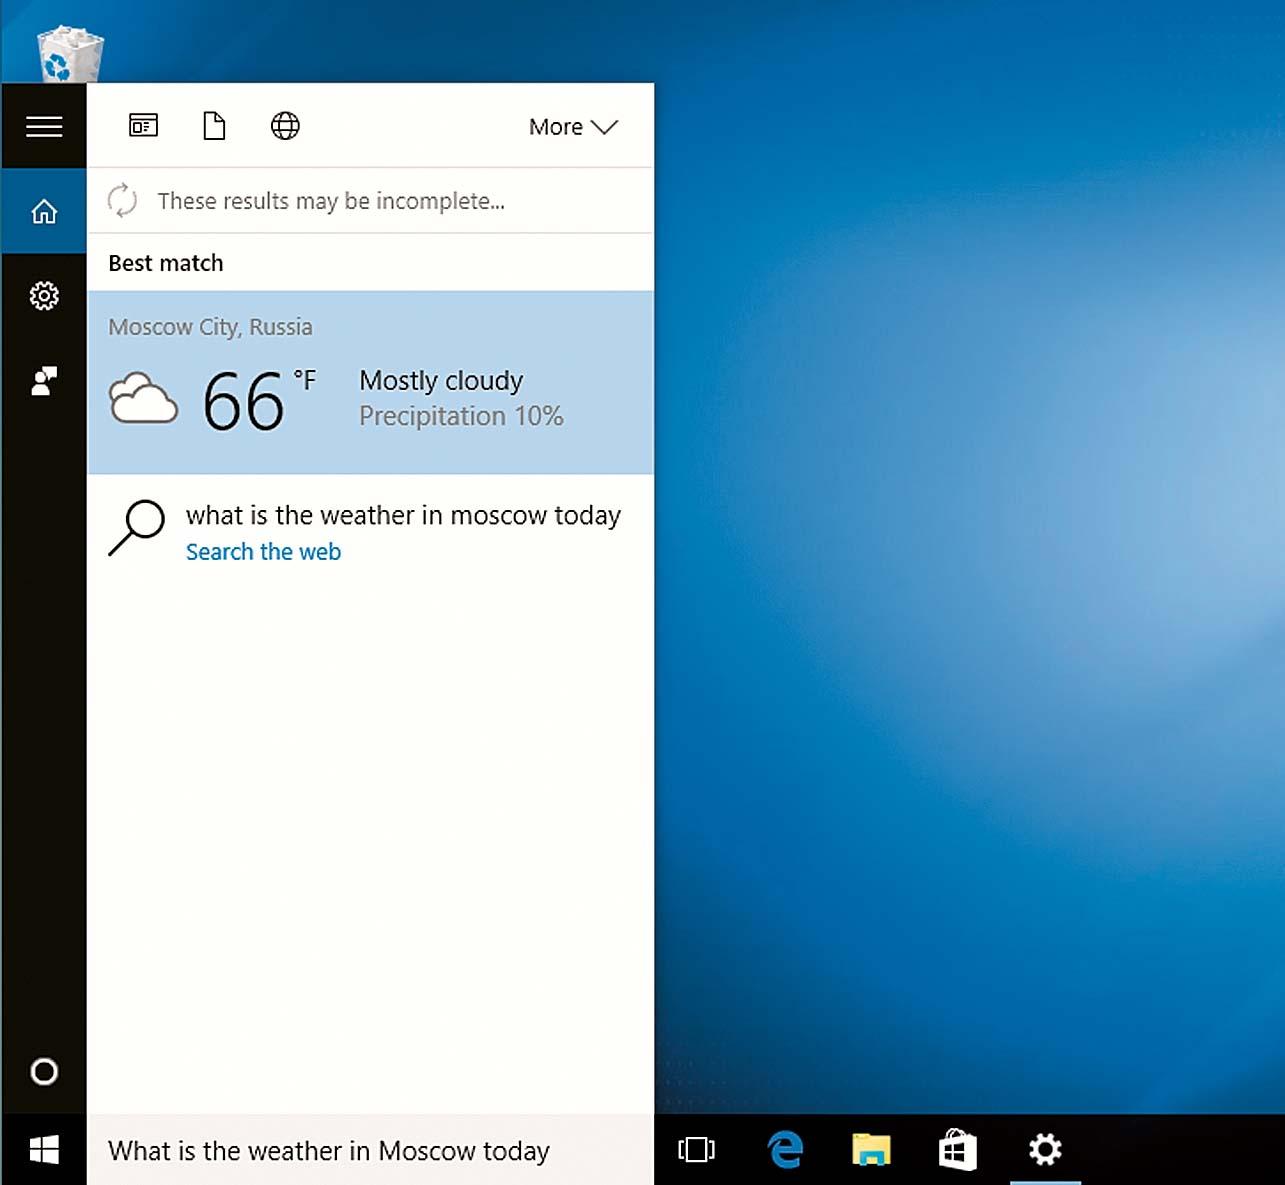Filter results by Web globe icon
This screenshot has width=1285, height=1185.
coord(285,126)
